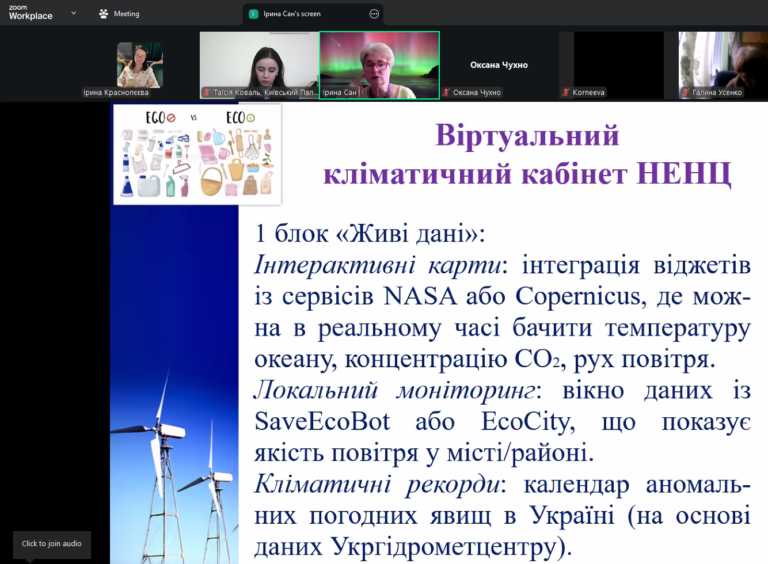Open the more options ellipsis on screen-share tab
This screenshot has width=768, height=564.
[x=374, y=14]
